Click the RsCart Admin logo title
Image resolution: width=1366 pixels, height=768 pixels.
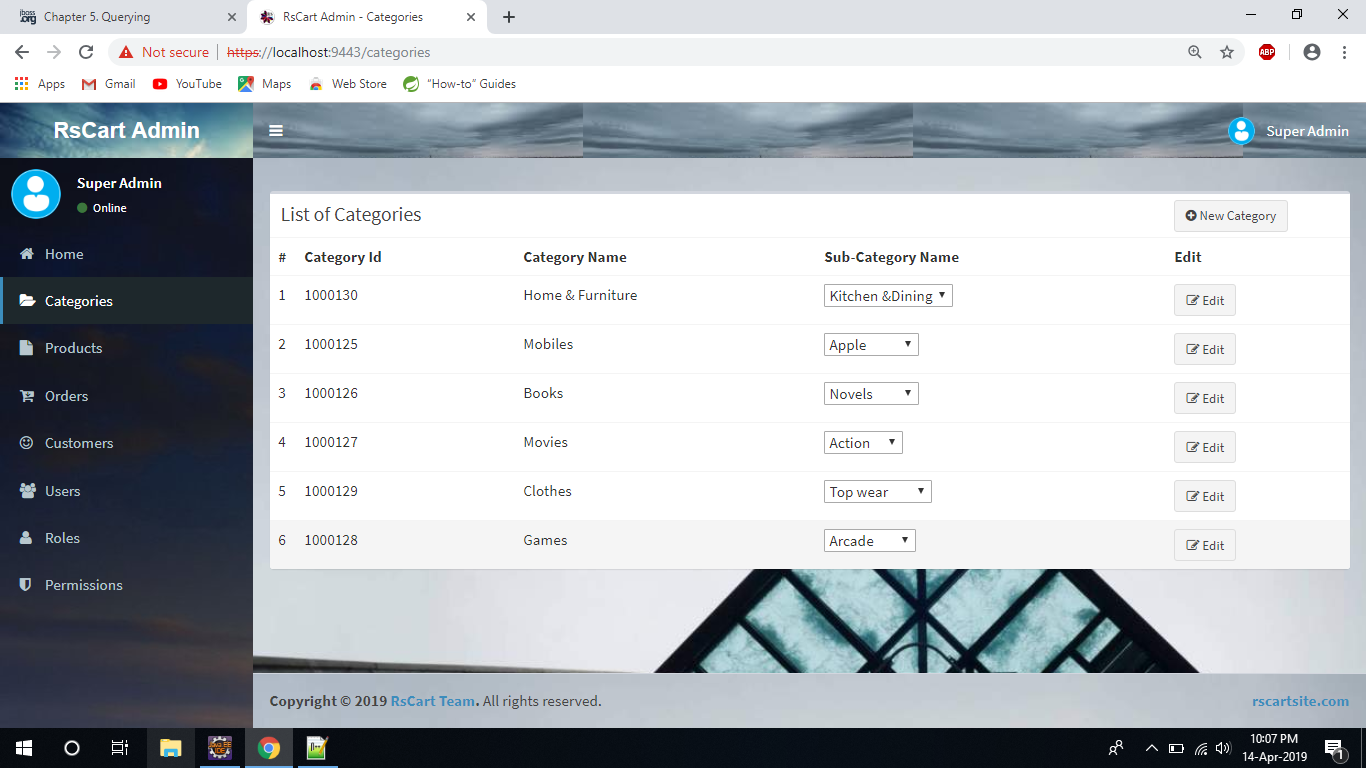126,130
